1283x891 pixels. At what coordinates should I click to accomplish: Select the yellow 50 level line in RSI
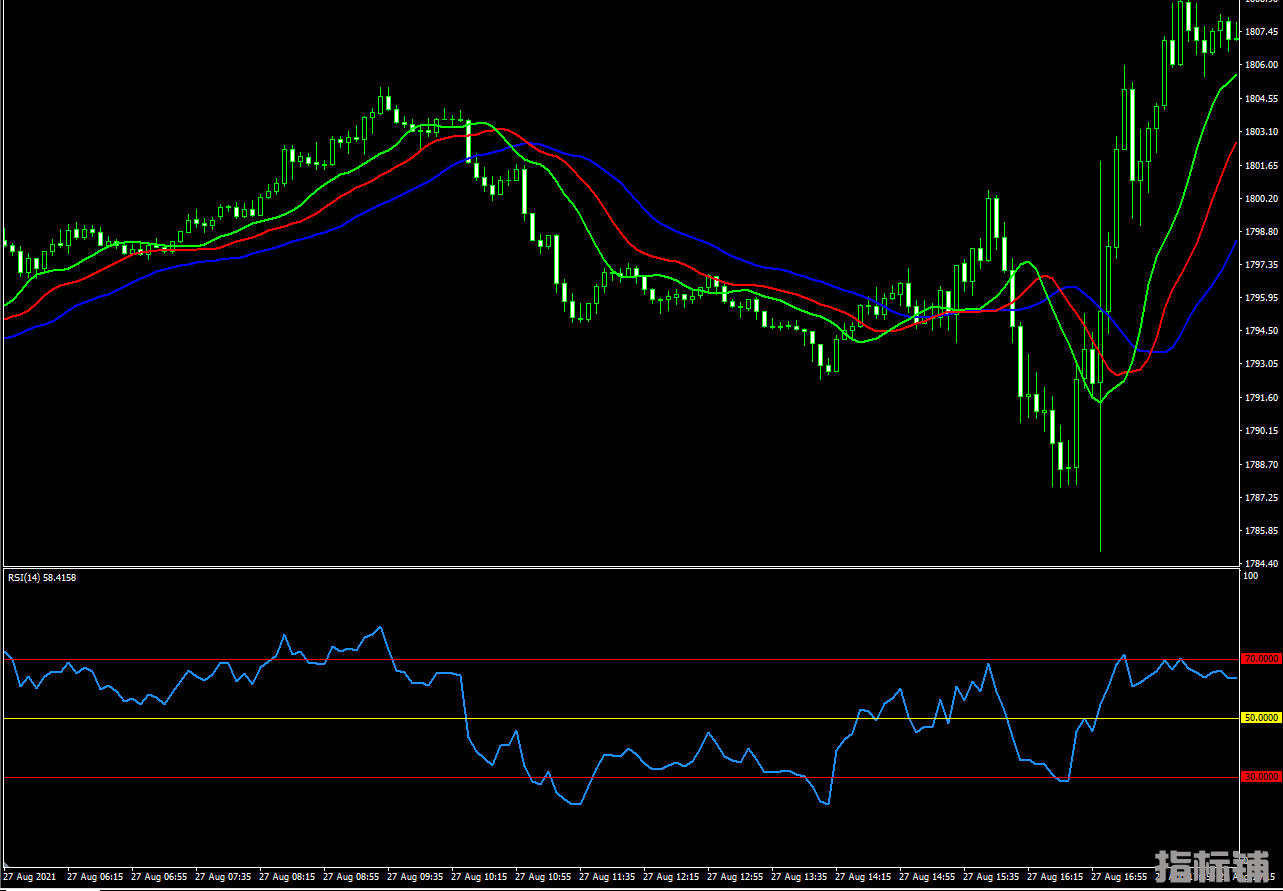point(620,718)
